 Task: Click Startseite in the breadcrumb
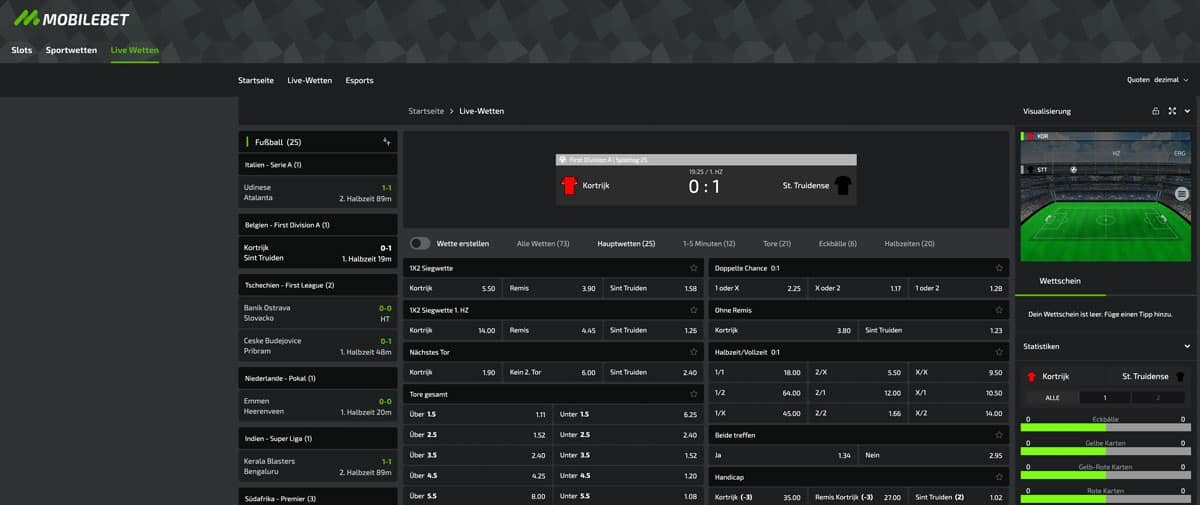(x=426, y=111)
